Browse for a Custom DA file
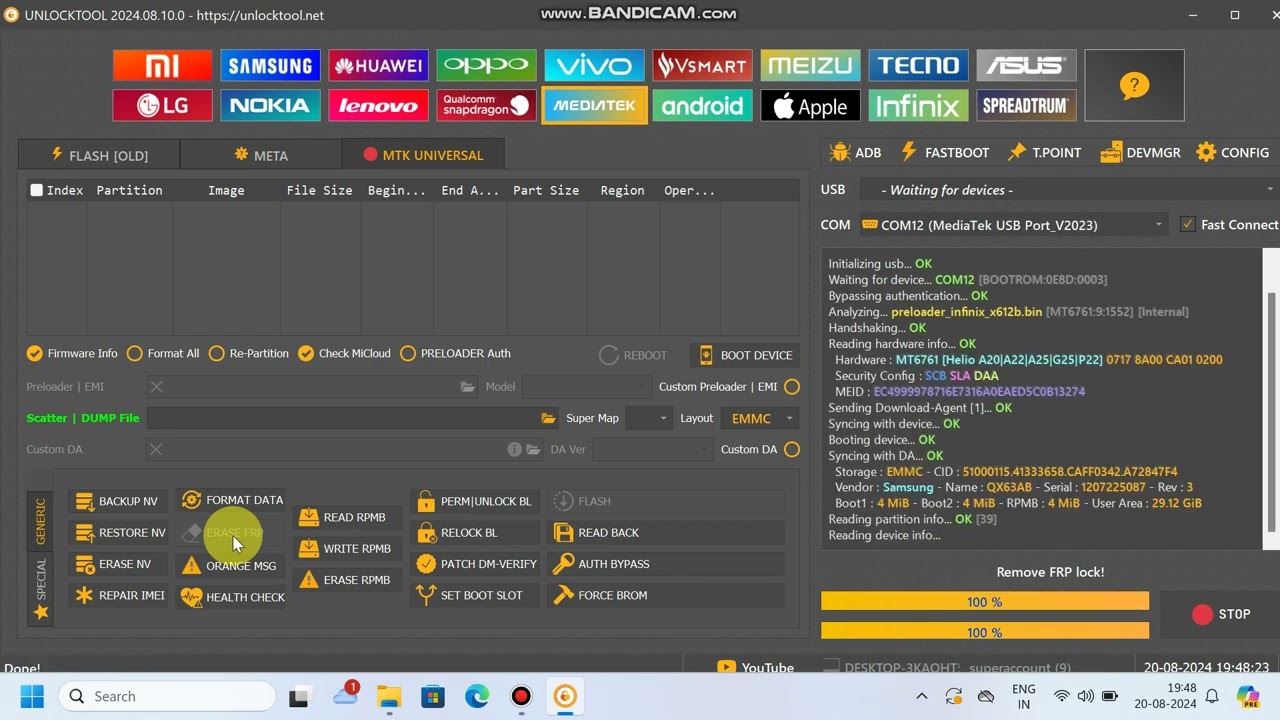This screenshot has height=720, width=1280. [533, 450]
